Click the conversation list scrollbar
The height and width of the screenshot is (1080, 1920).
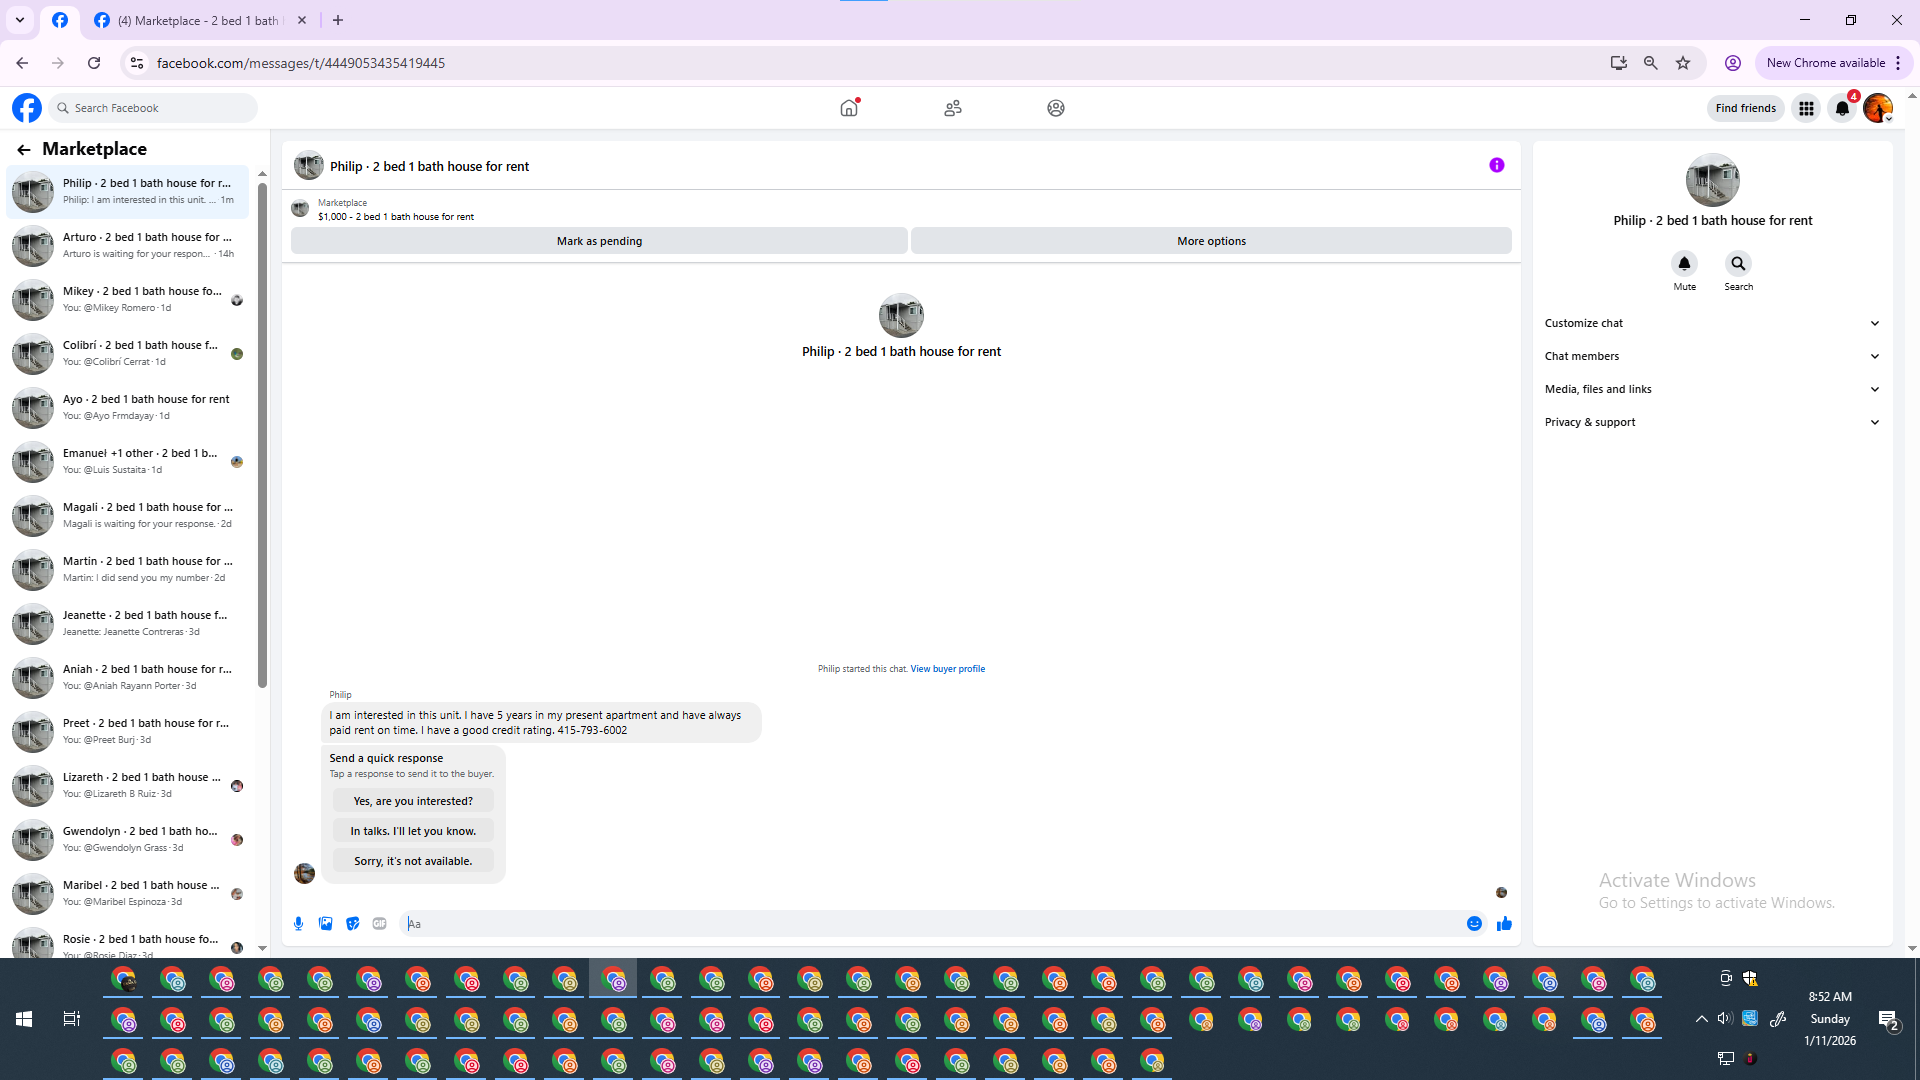[262, 435]
